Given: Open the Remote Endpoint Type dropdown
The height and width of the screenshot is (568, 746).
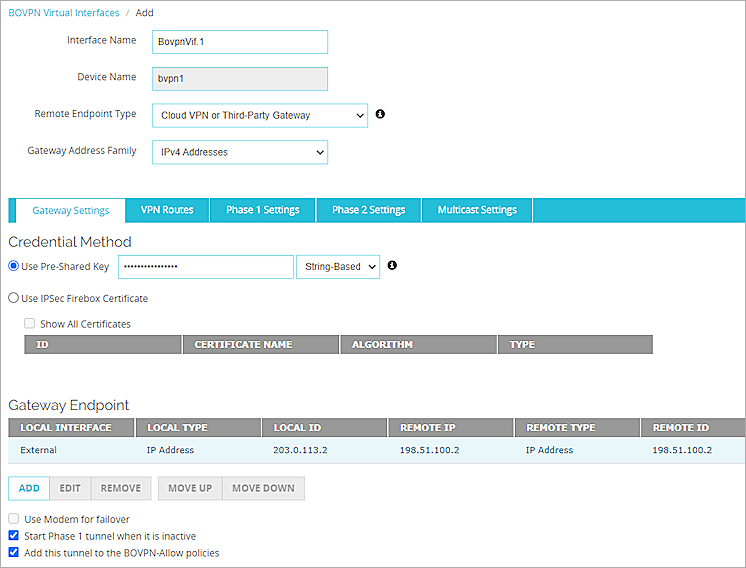Looking at the screenshot, I should point(260,116).
